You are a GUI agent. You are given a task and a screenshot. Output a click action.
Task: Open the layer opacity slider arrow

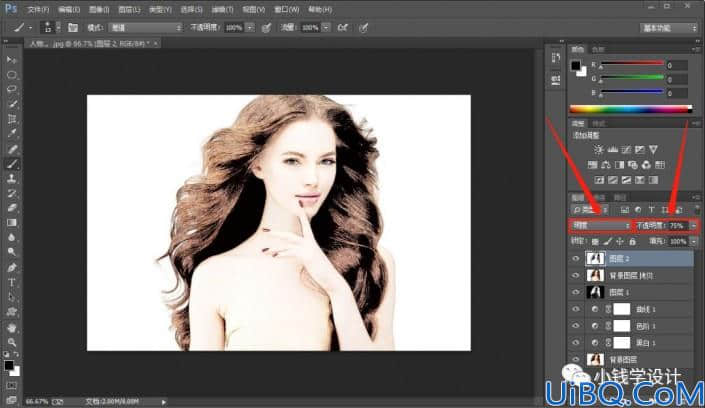tap(694, 225)
